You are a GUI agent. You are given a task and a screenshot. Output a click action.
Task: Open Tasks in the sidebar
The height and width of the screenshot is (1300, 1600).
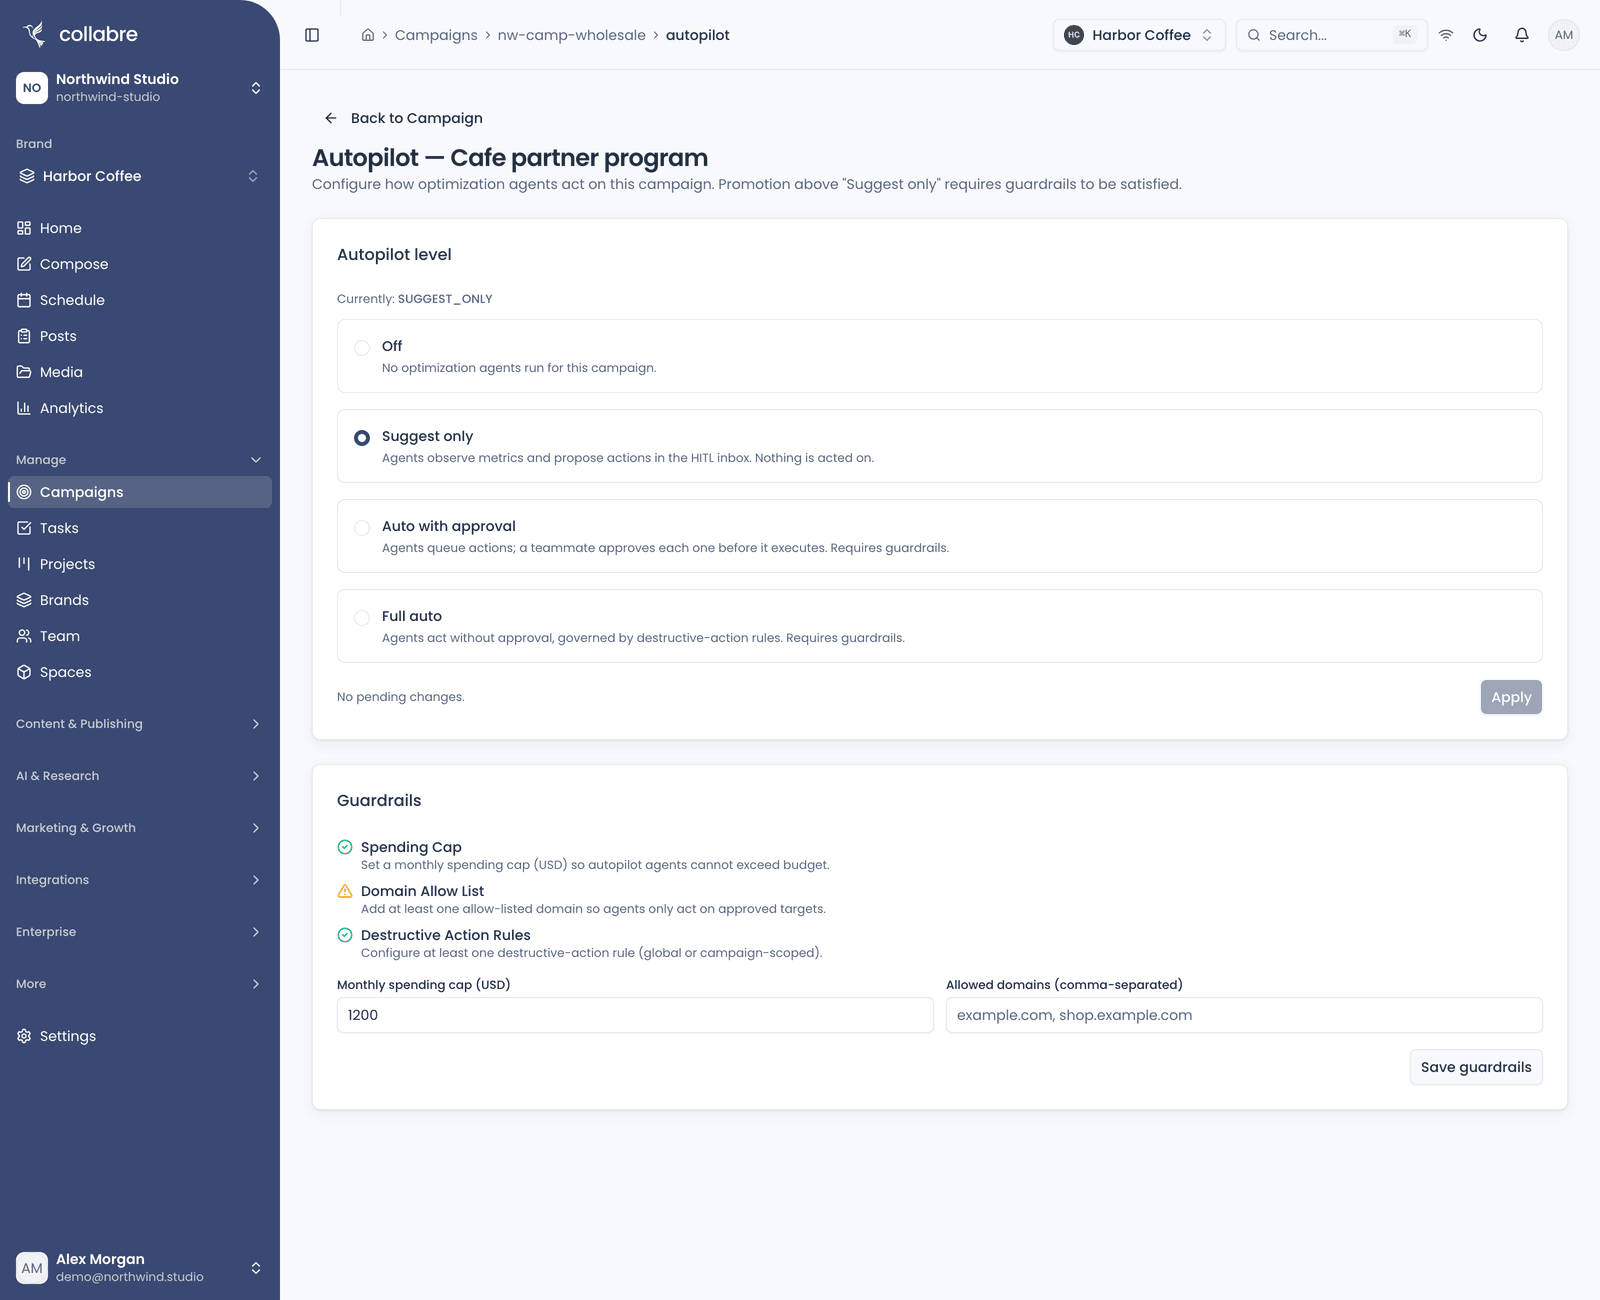(x=140, y=528)
